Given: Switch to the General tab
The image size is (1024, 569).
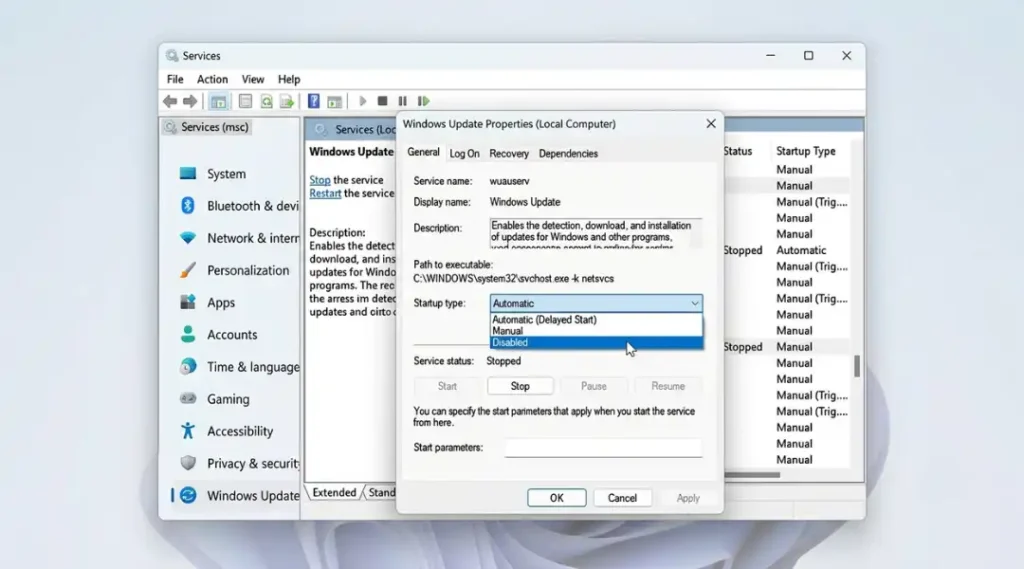Looking at the screenshot, I should pyautogui.click(x=423, y=152).
